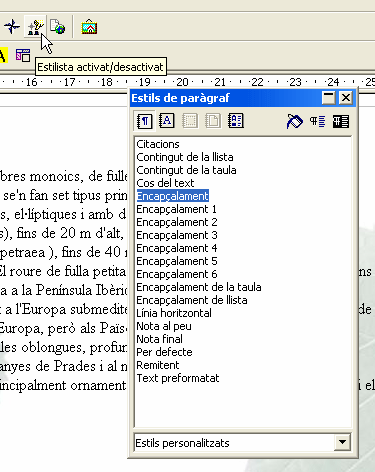Activate fill format mode paint can
Image resolution: width=375 pixels, height=472 pixels.
click(294, 121)
